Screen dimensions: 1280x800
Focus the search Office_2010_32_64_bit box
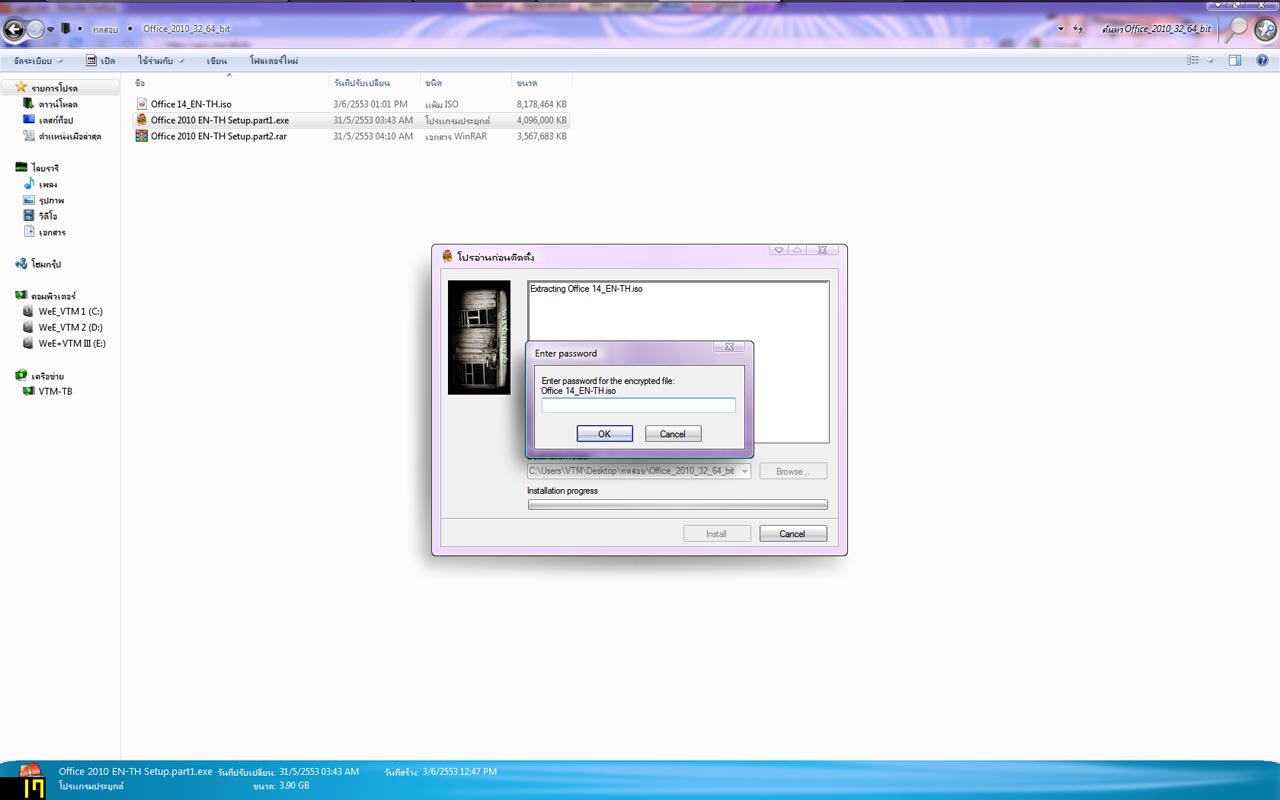point(1157,29)
